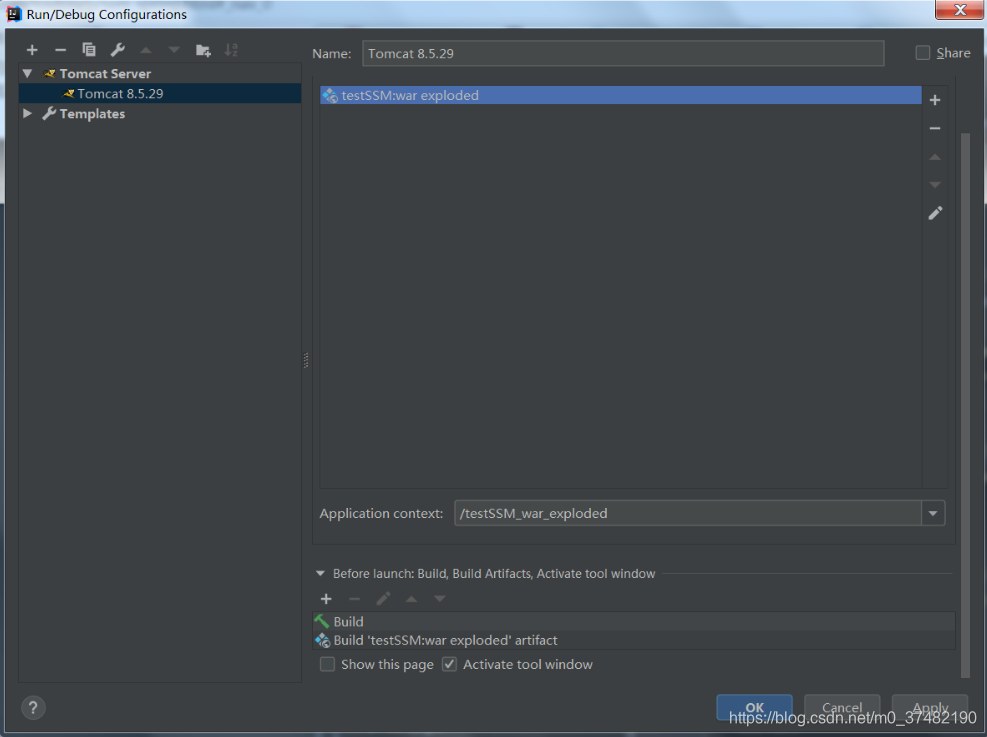Focus Application context text field
987x737 pixels.
click(x=688, y=513)
